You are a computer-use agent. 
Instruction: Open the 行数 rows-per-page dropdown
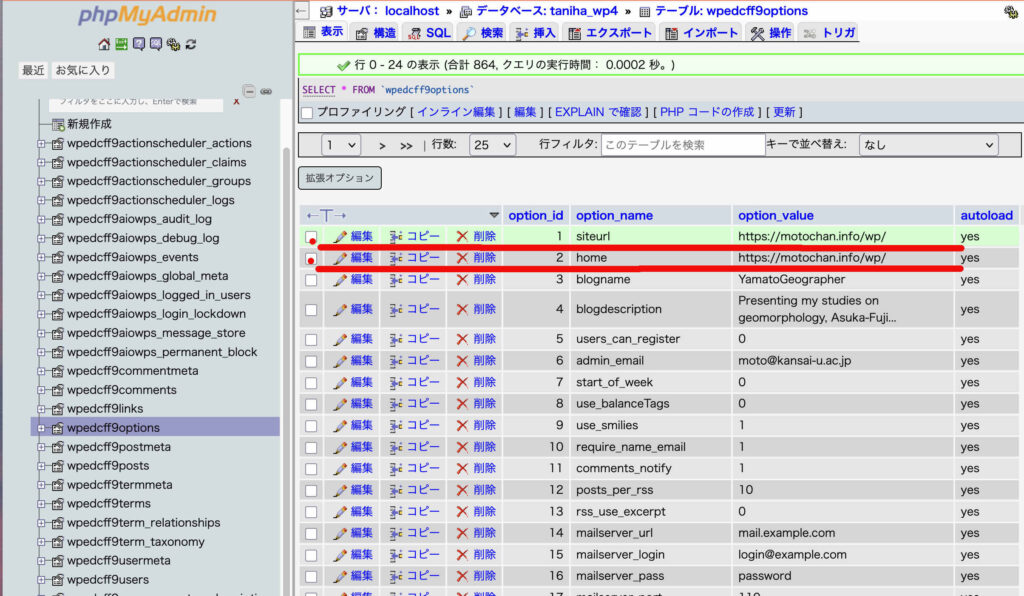(x=492, y=145)
